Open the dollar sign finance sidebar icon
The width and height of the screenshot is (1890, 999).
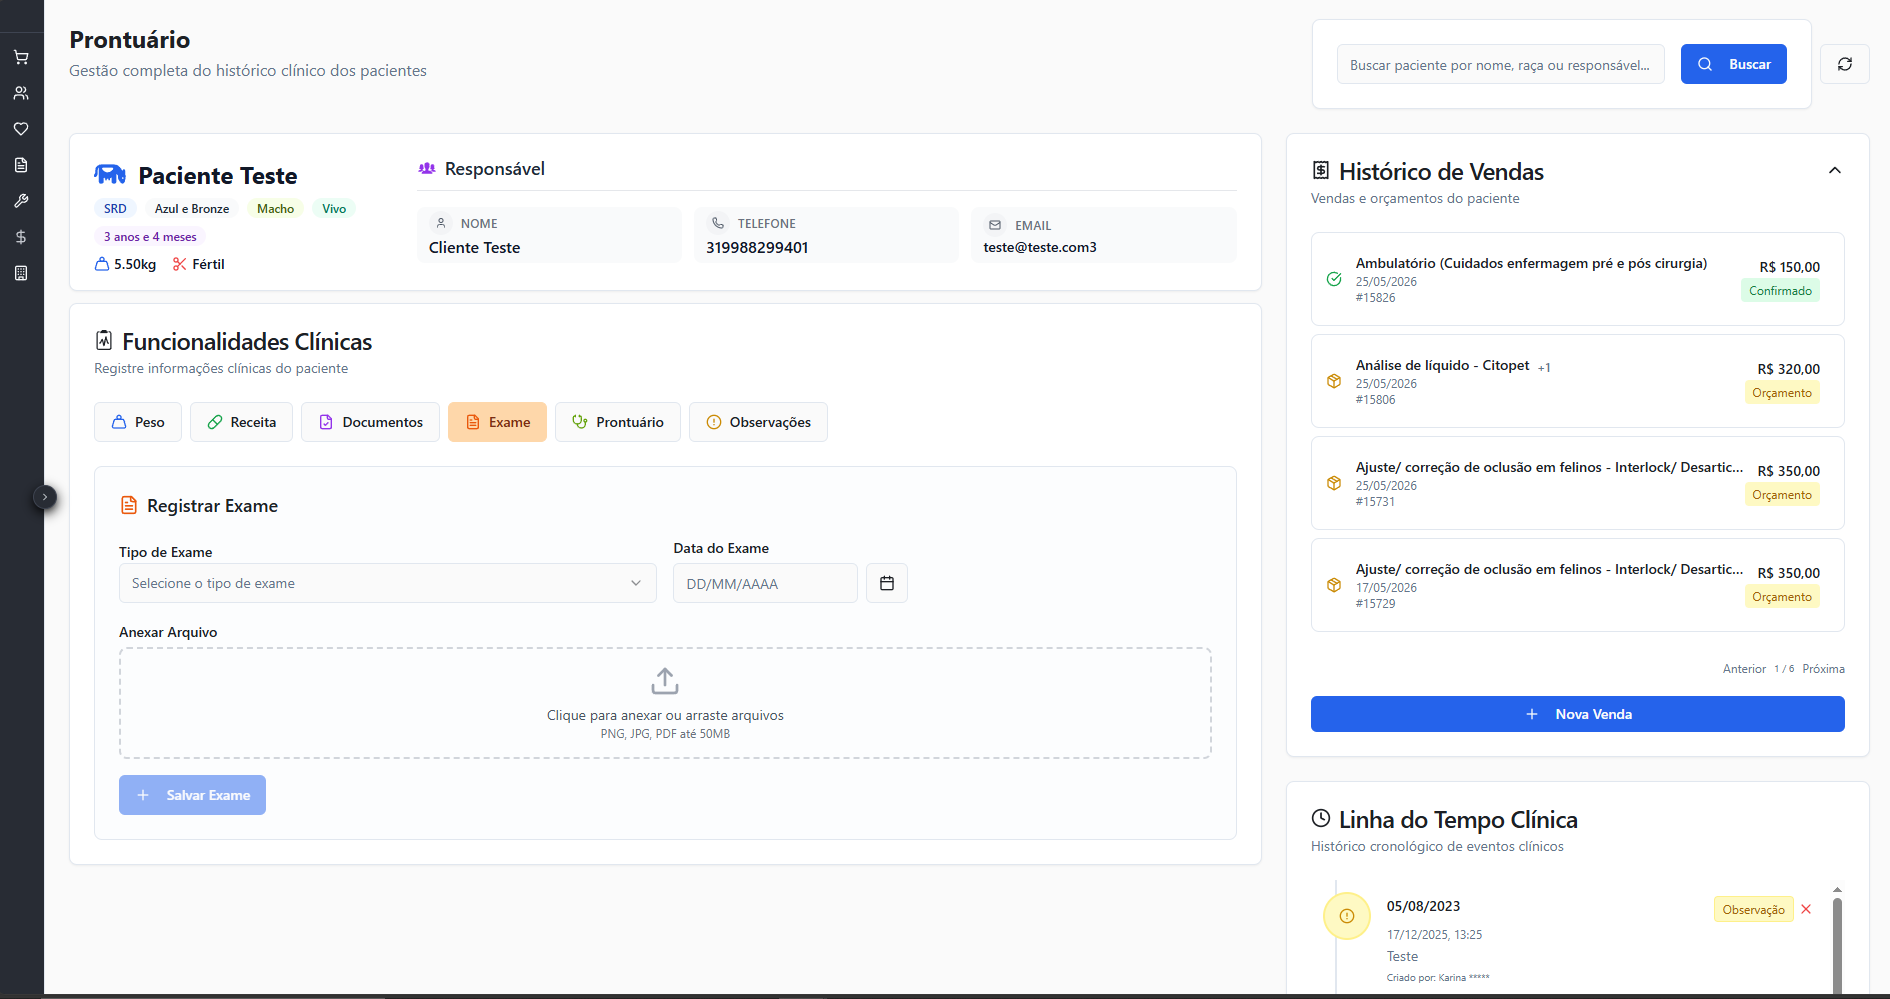(21, 237)
